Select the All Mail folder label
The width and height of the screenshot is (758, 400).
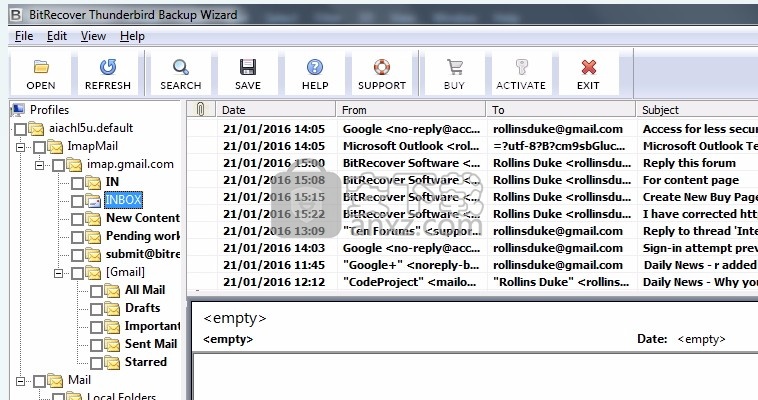(x=145, y=290)
